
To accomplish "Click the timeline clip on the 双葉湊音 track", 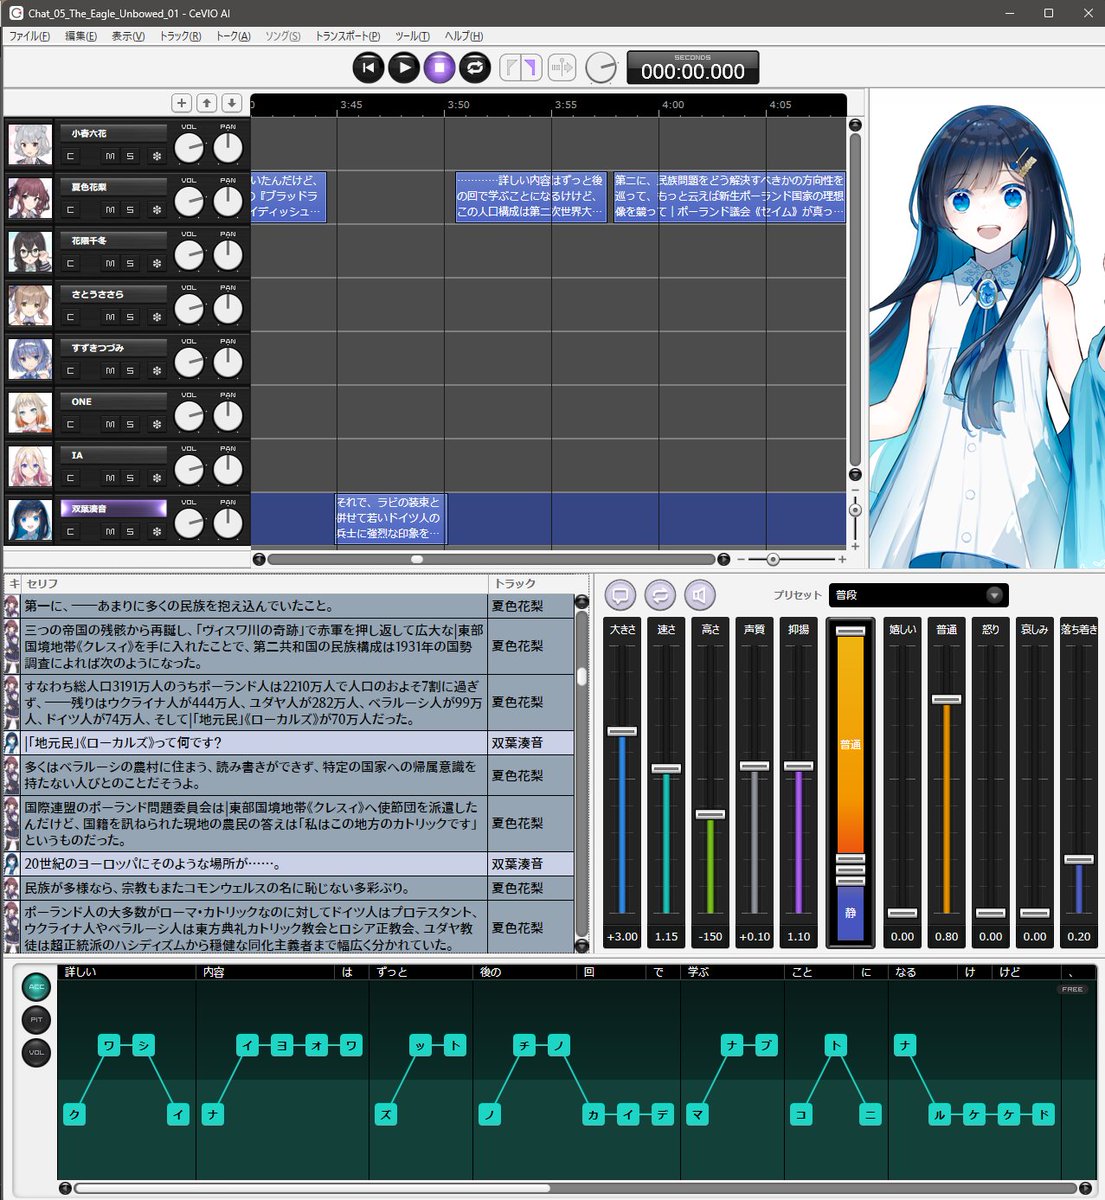I will tap(389, 518).
